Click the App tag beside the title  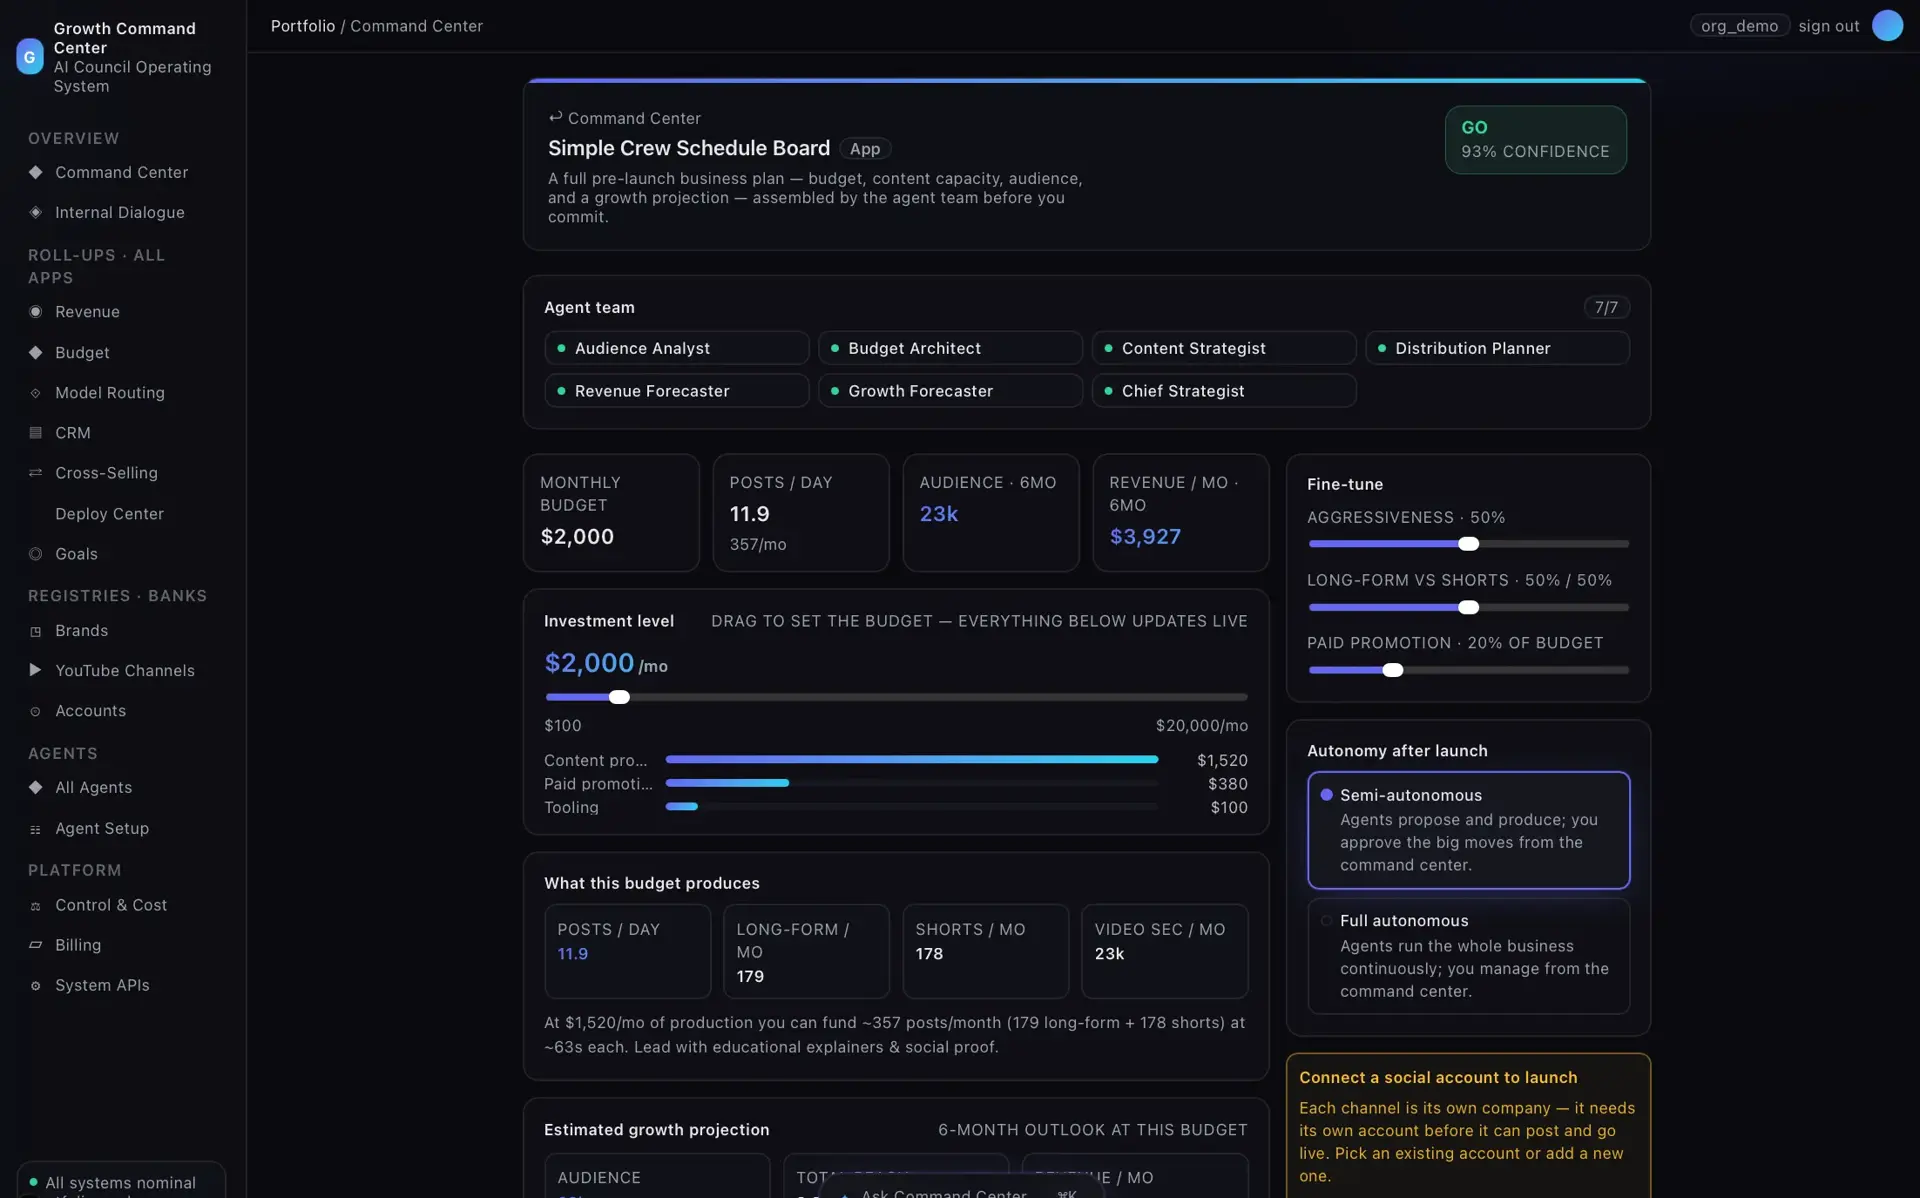coord(865,149)
